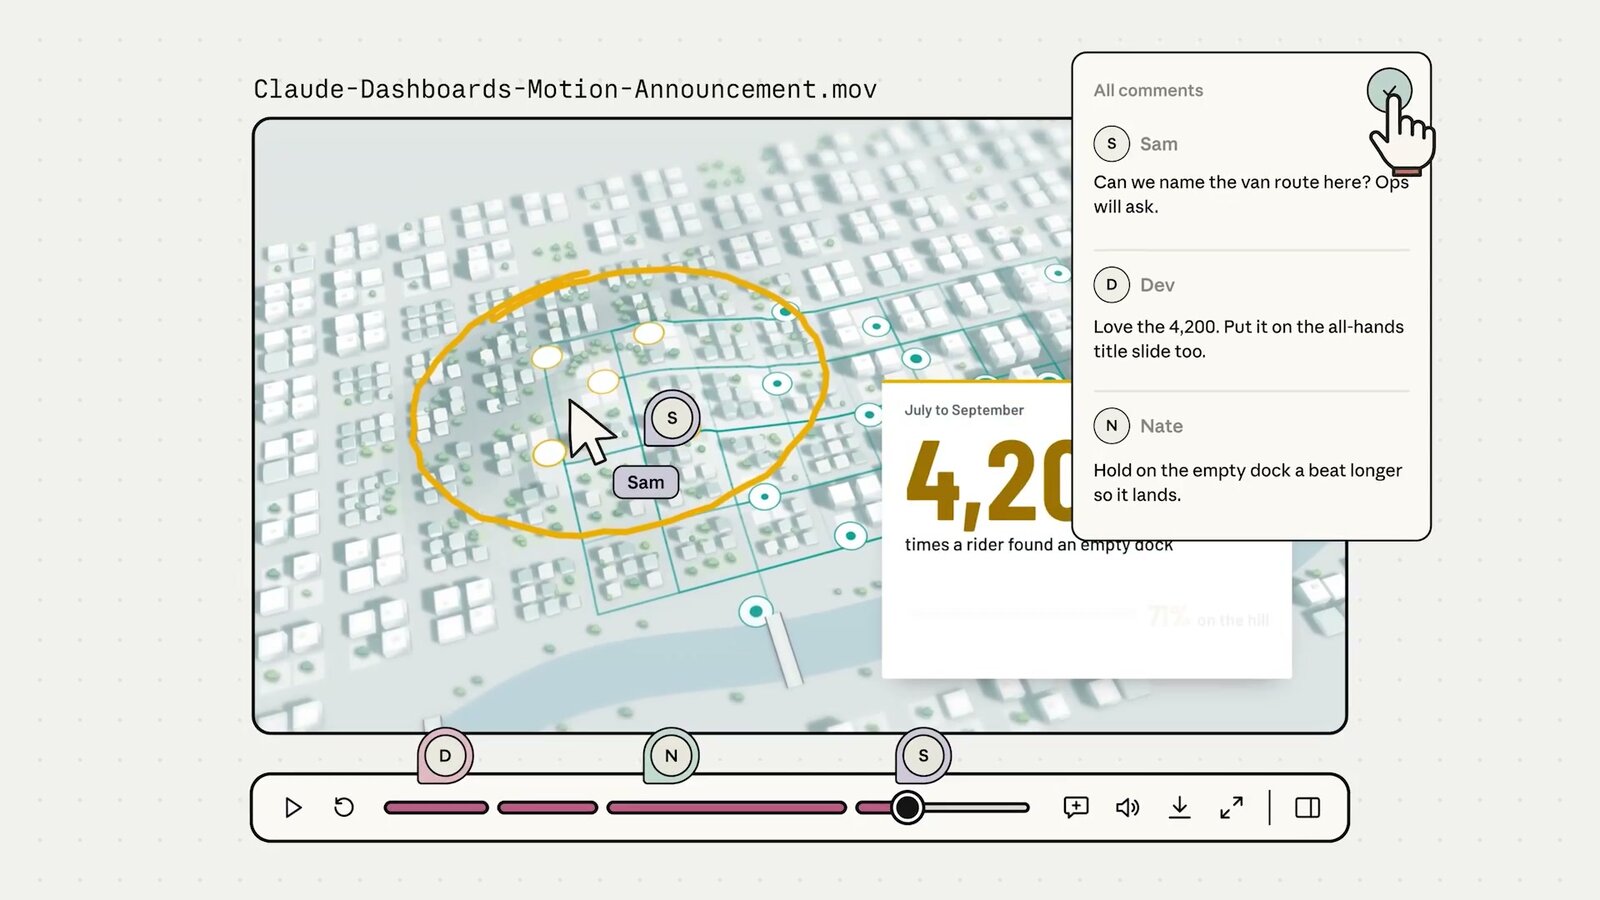Viewport: 1600px width, 900px height.
Task: Open Sam's comment about the van route
Action: tap(1251, 194)
